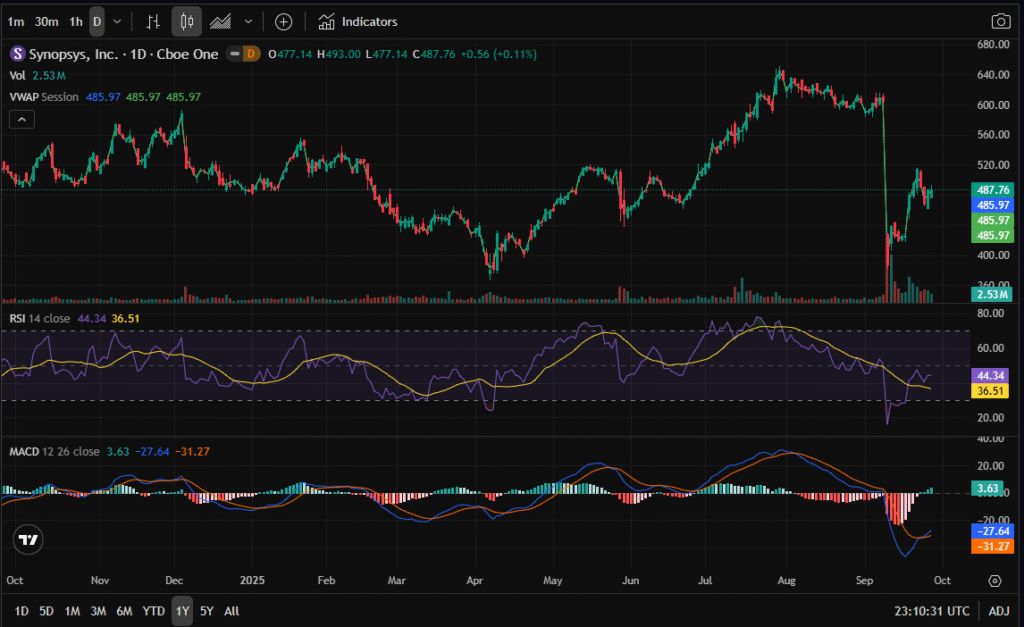Click the Synopsys symbol logo icon
The height and width of the screenshot is (627, 1024).
17,54
